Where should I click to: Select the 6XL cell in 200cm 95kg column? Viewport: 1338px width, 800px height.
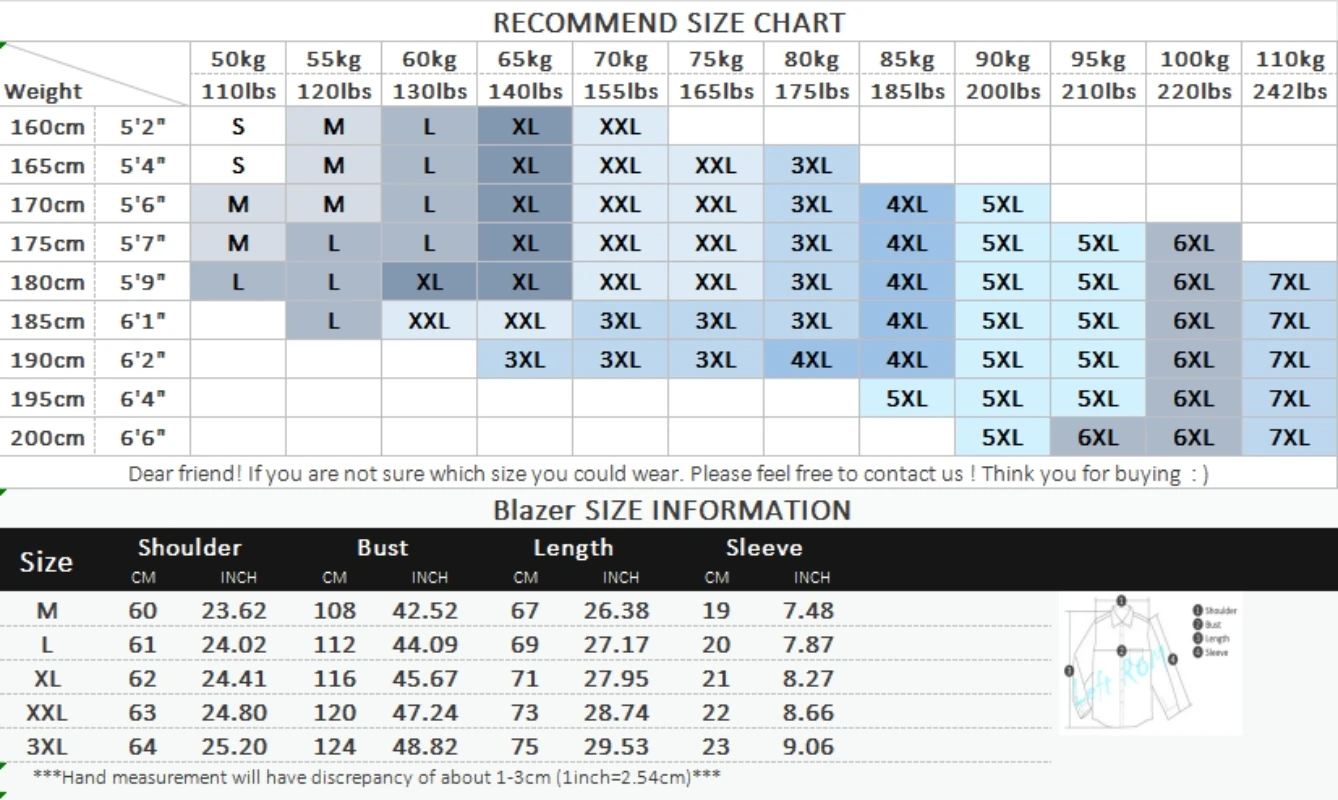pyautogui.click(x=1098, y=437)
